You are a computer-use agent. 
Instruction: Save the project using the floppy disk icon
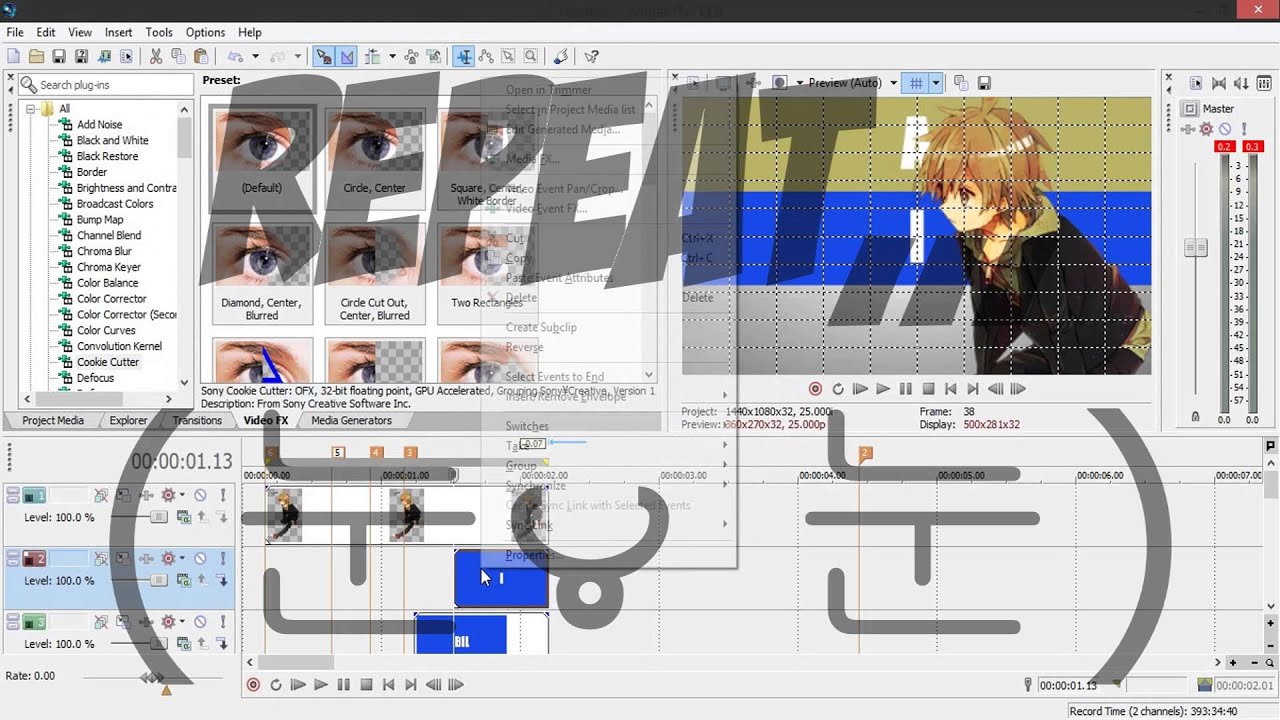(x=59, y=57)
